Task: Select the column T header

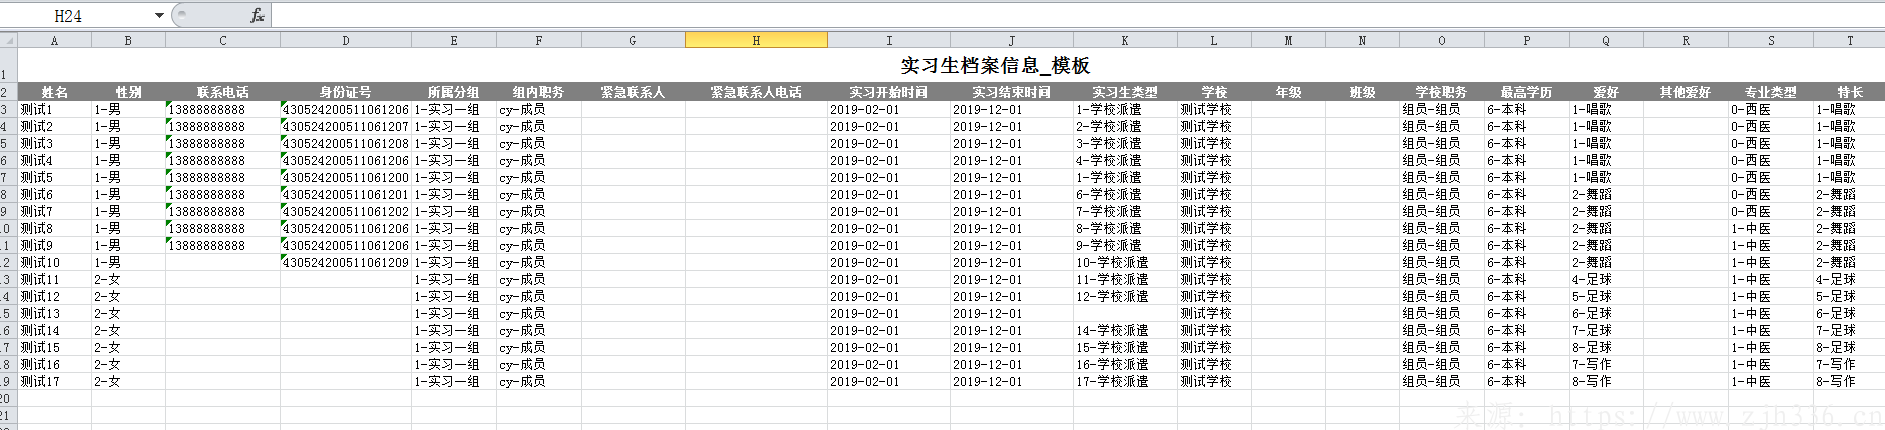Action: click(x=1849, y=41)
